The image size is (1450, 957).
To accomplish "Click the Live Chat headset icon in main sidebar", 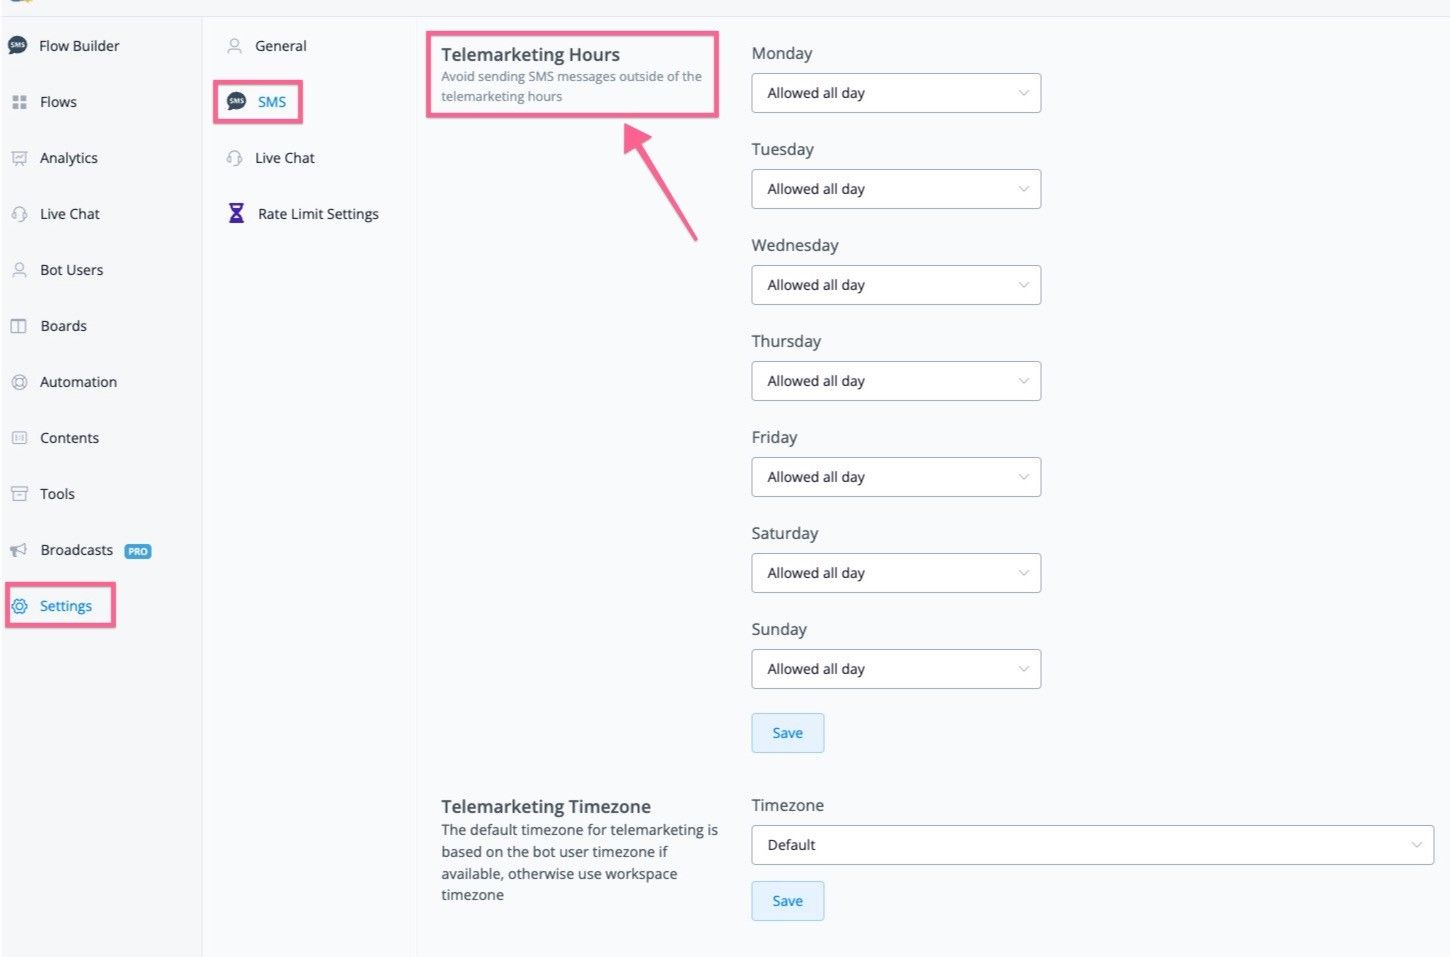I will pos(19,214).
